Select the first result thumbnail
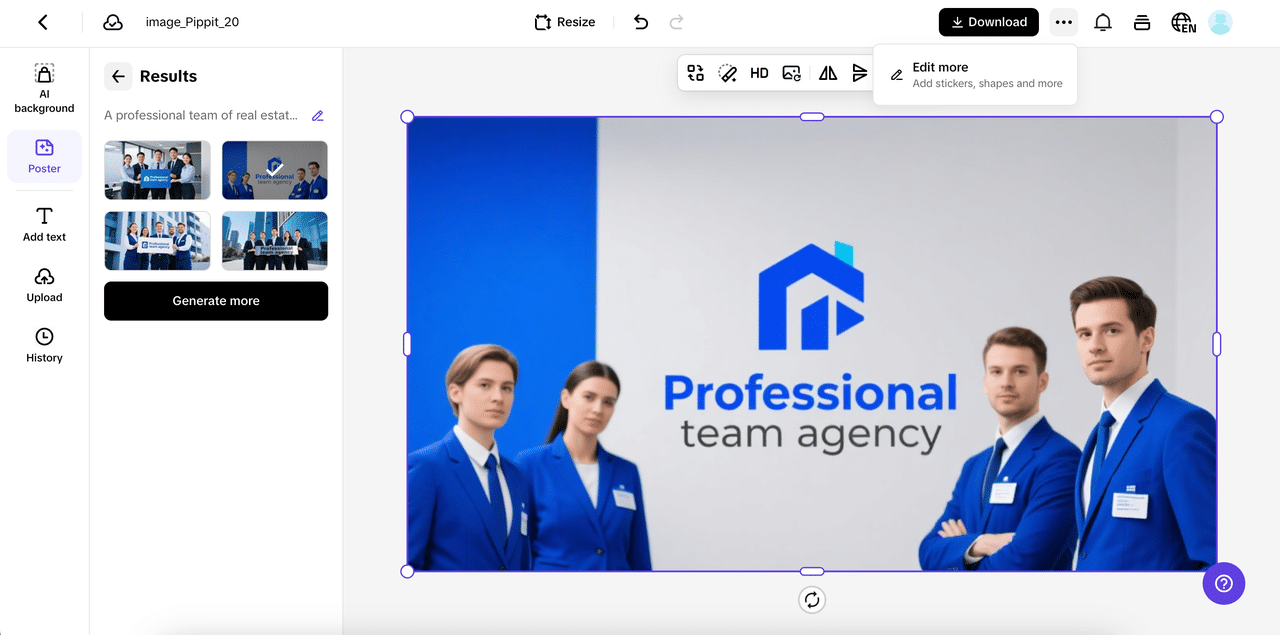Viewport: 1280px width, 635px height. [157, 170]
